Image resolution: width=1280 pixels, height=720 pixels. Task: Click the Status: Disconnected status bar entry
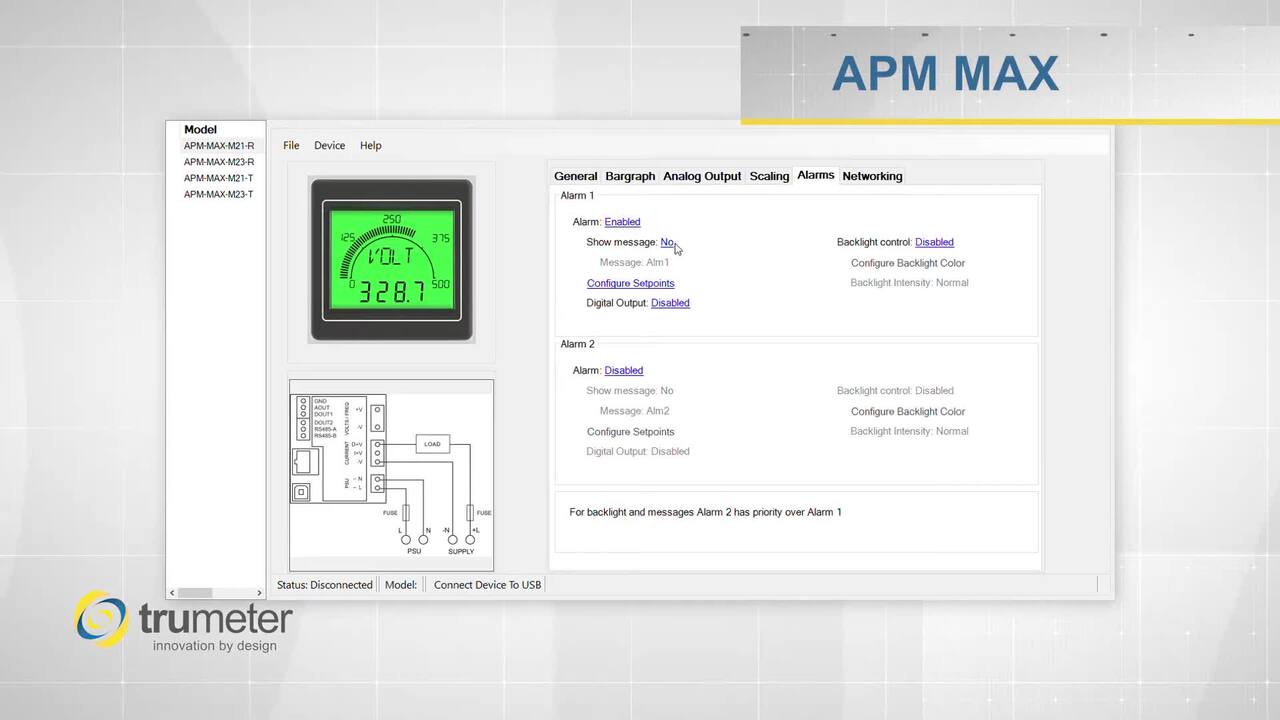[x=325, y=585]
